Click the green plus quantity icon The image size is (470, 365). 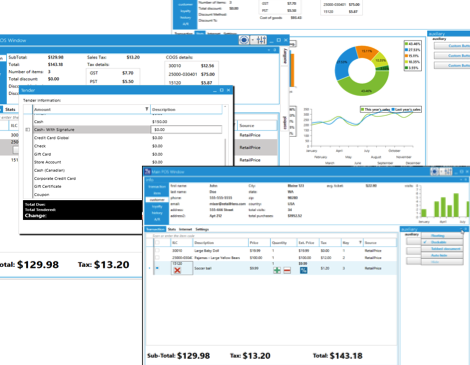point(277,270)
